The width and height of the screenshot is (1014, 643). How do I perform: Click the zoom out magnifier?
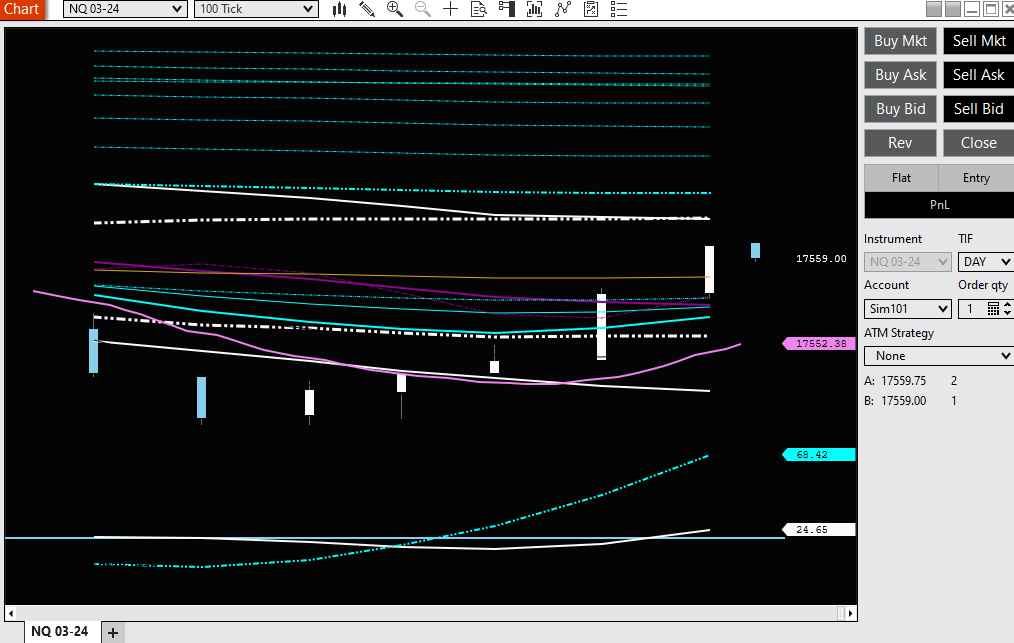coord(422,9)
